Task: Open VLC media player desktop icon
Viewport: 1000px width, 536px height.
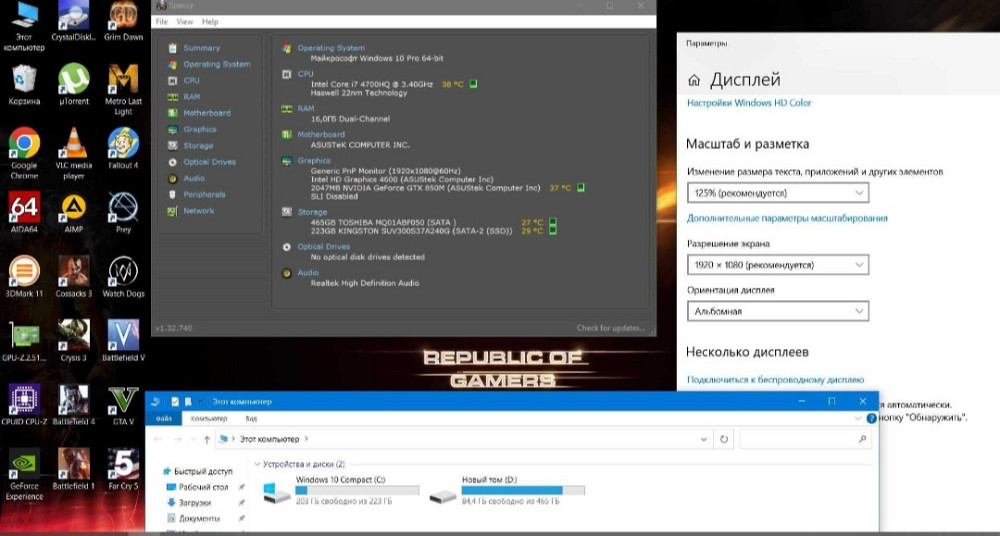Action: [73, 150]
